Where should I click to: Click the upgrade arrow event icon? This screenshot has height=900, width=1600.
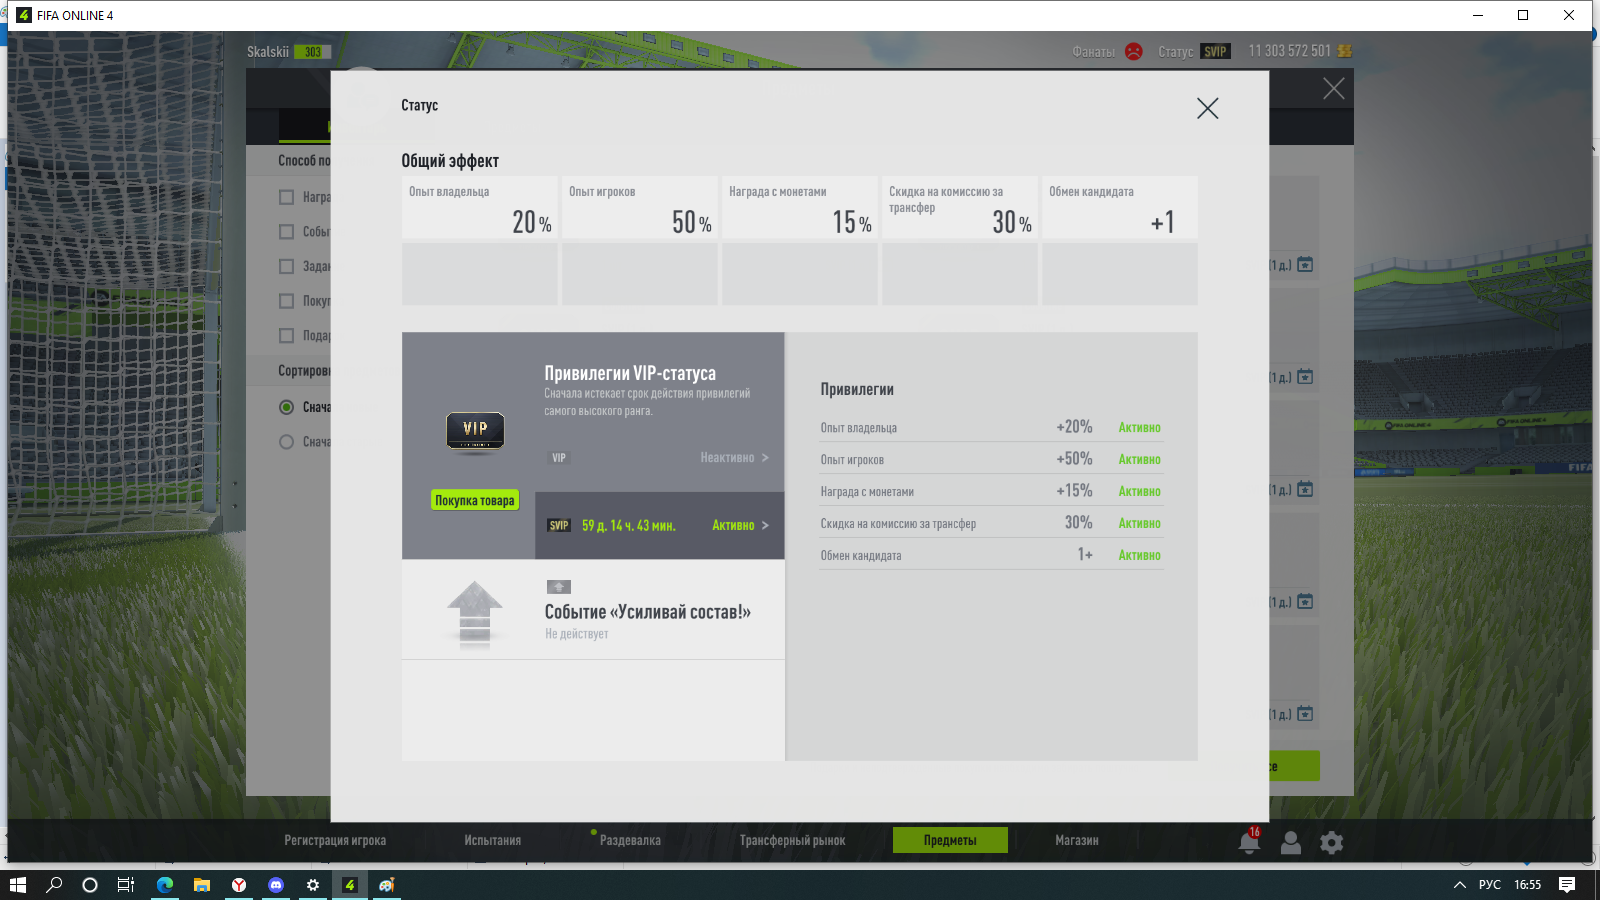475,613
